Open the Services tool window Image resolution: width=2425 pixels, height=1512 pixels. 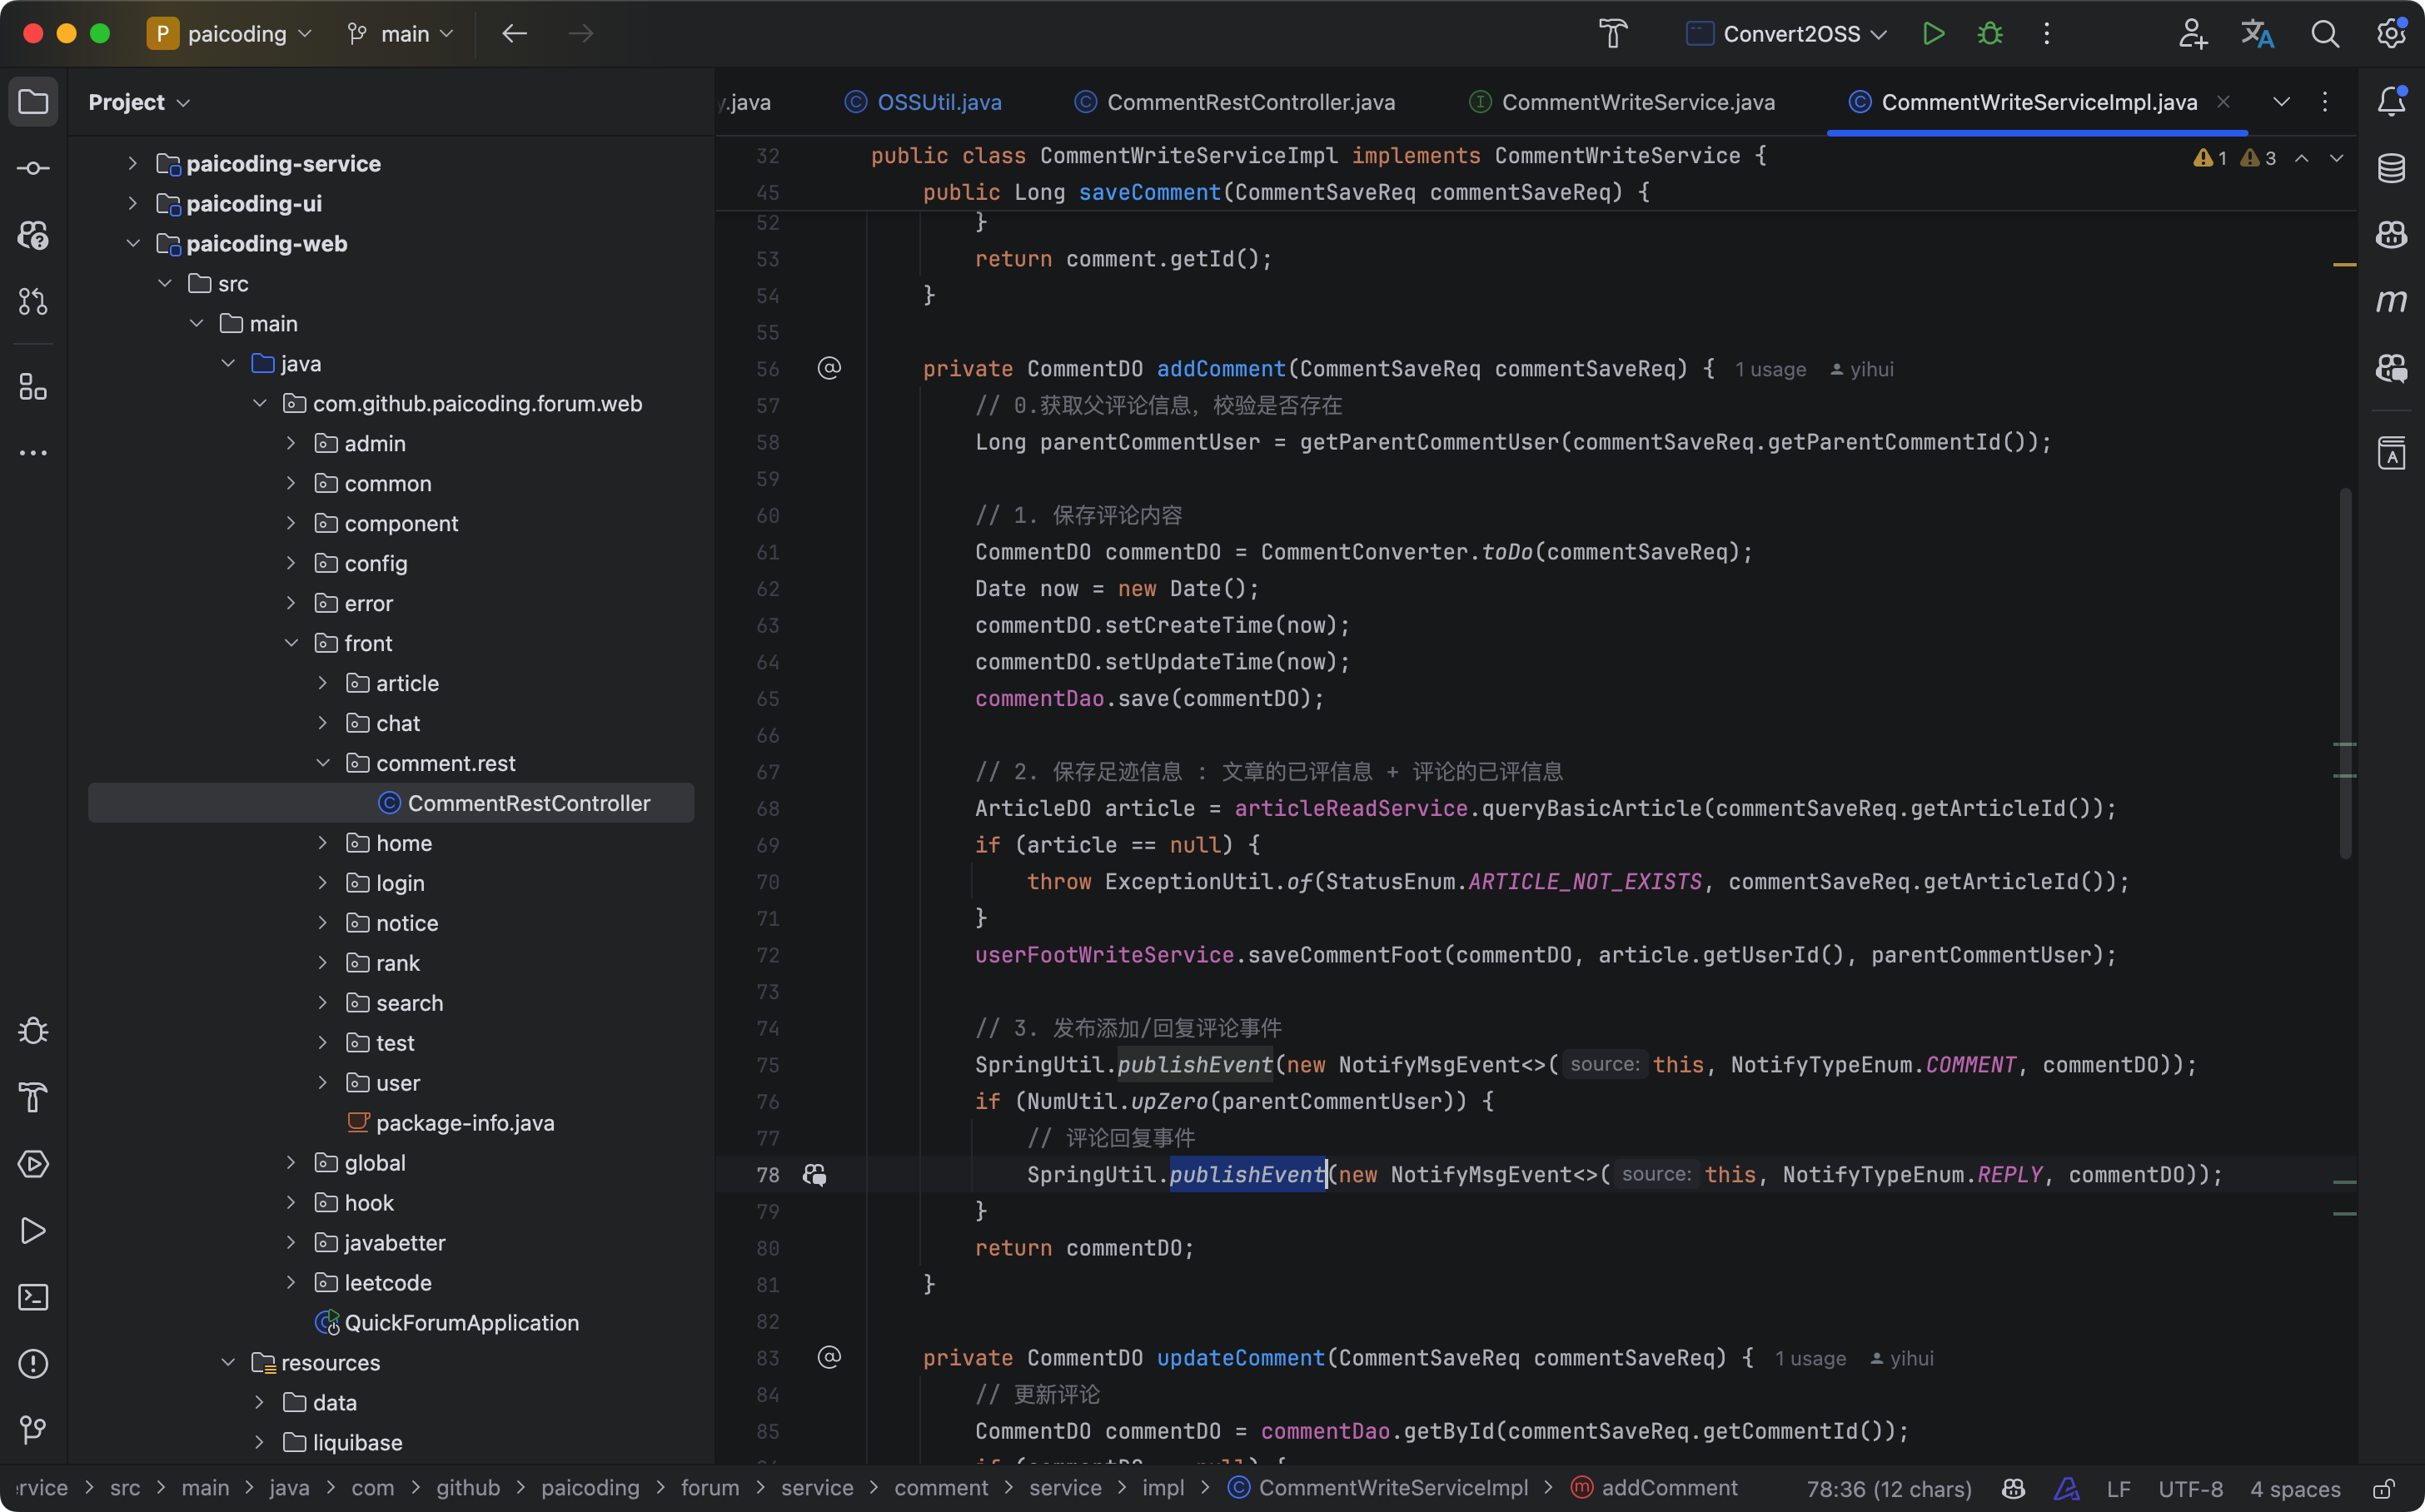pyautogui.click(x=33, y=1164)
